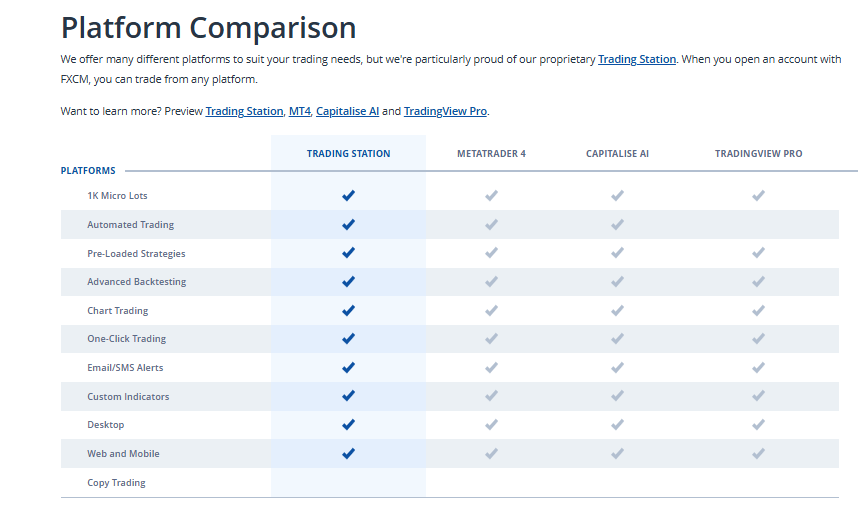The image size is (858, 513).
Task: Click MetaTrader 4 checkmark for 1K Micro Lots
Action: 491,195
